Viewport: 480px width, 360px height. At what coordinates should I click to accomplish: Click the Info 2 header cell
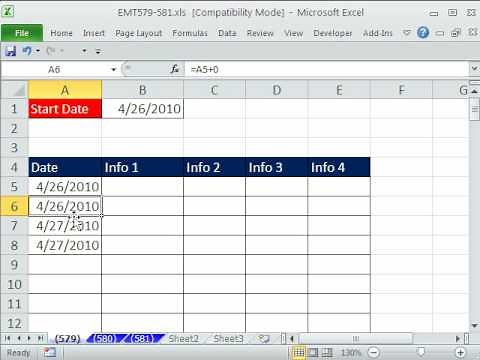click(x=214, y=167)
